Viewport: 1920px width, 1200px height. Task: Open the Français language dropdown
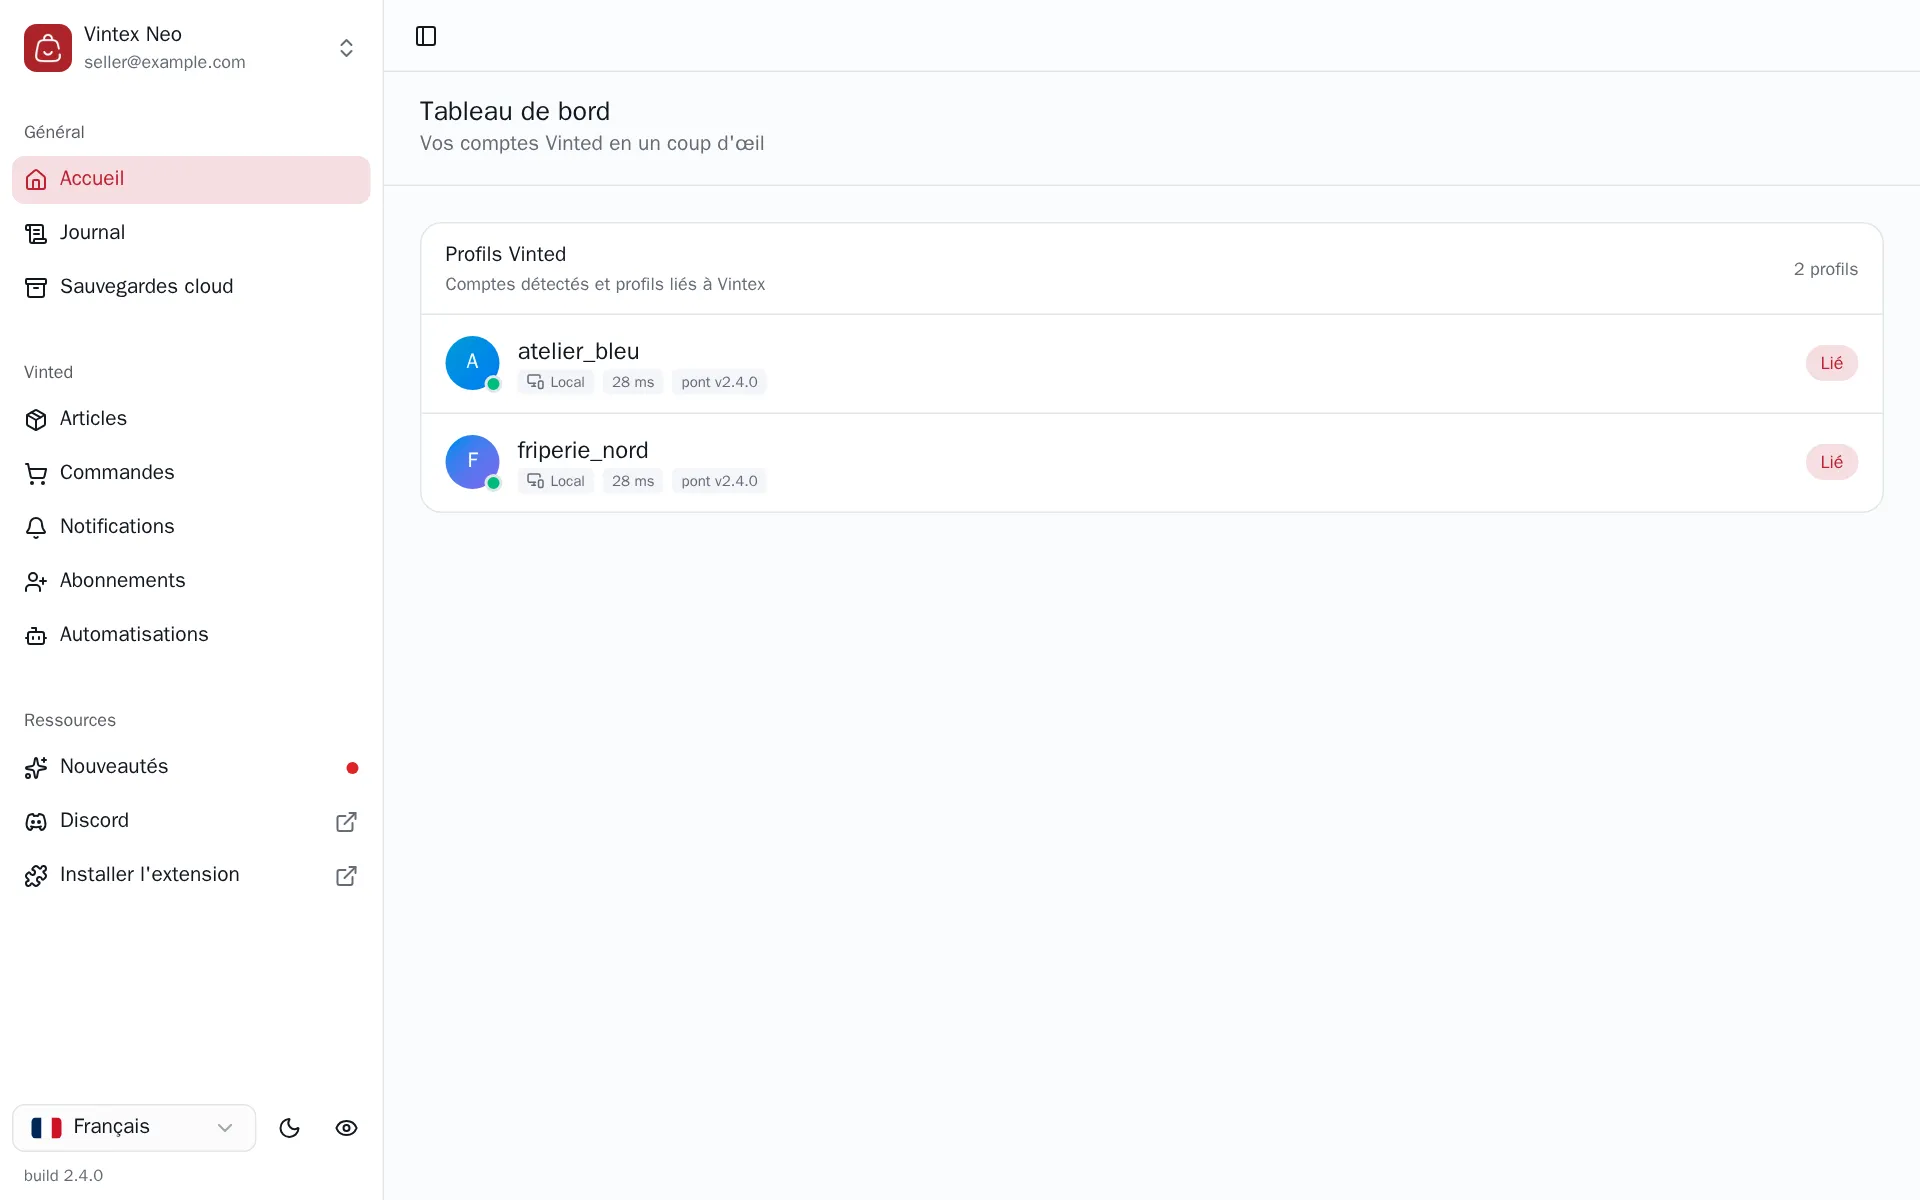click(x=134, y=1128)
